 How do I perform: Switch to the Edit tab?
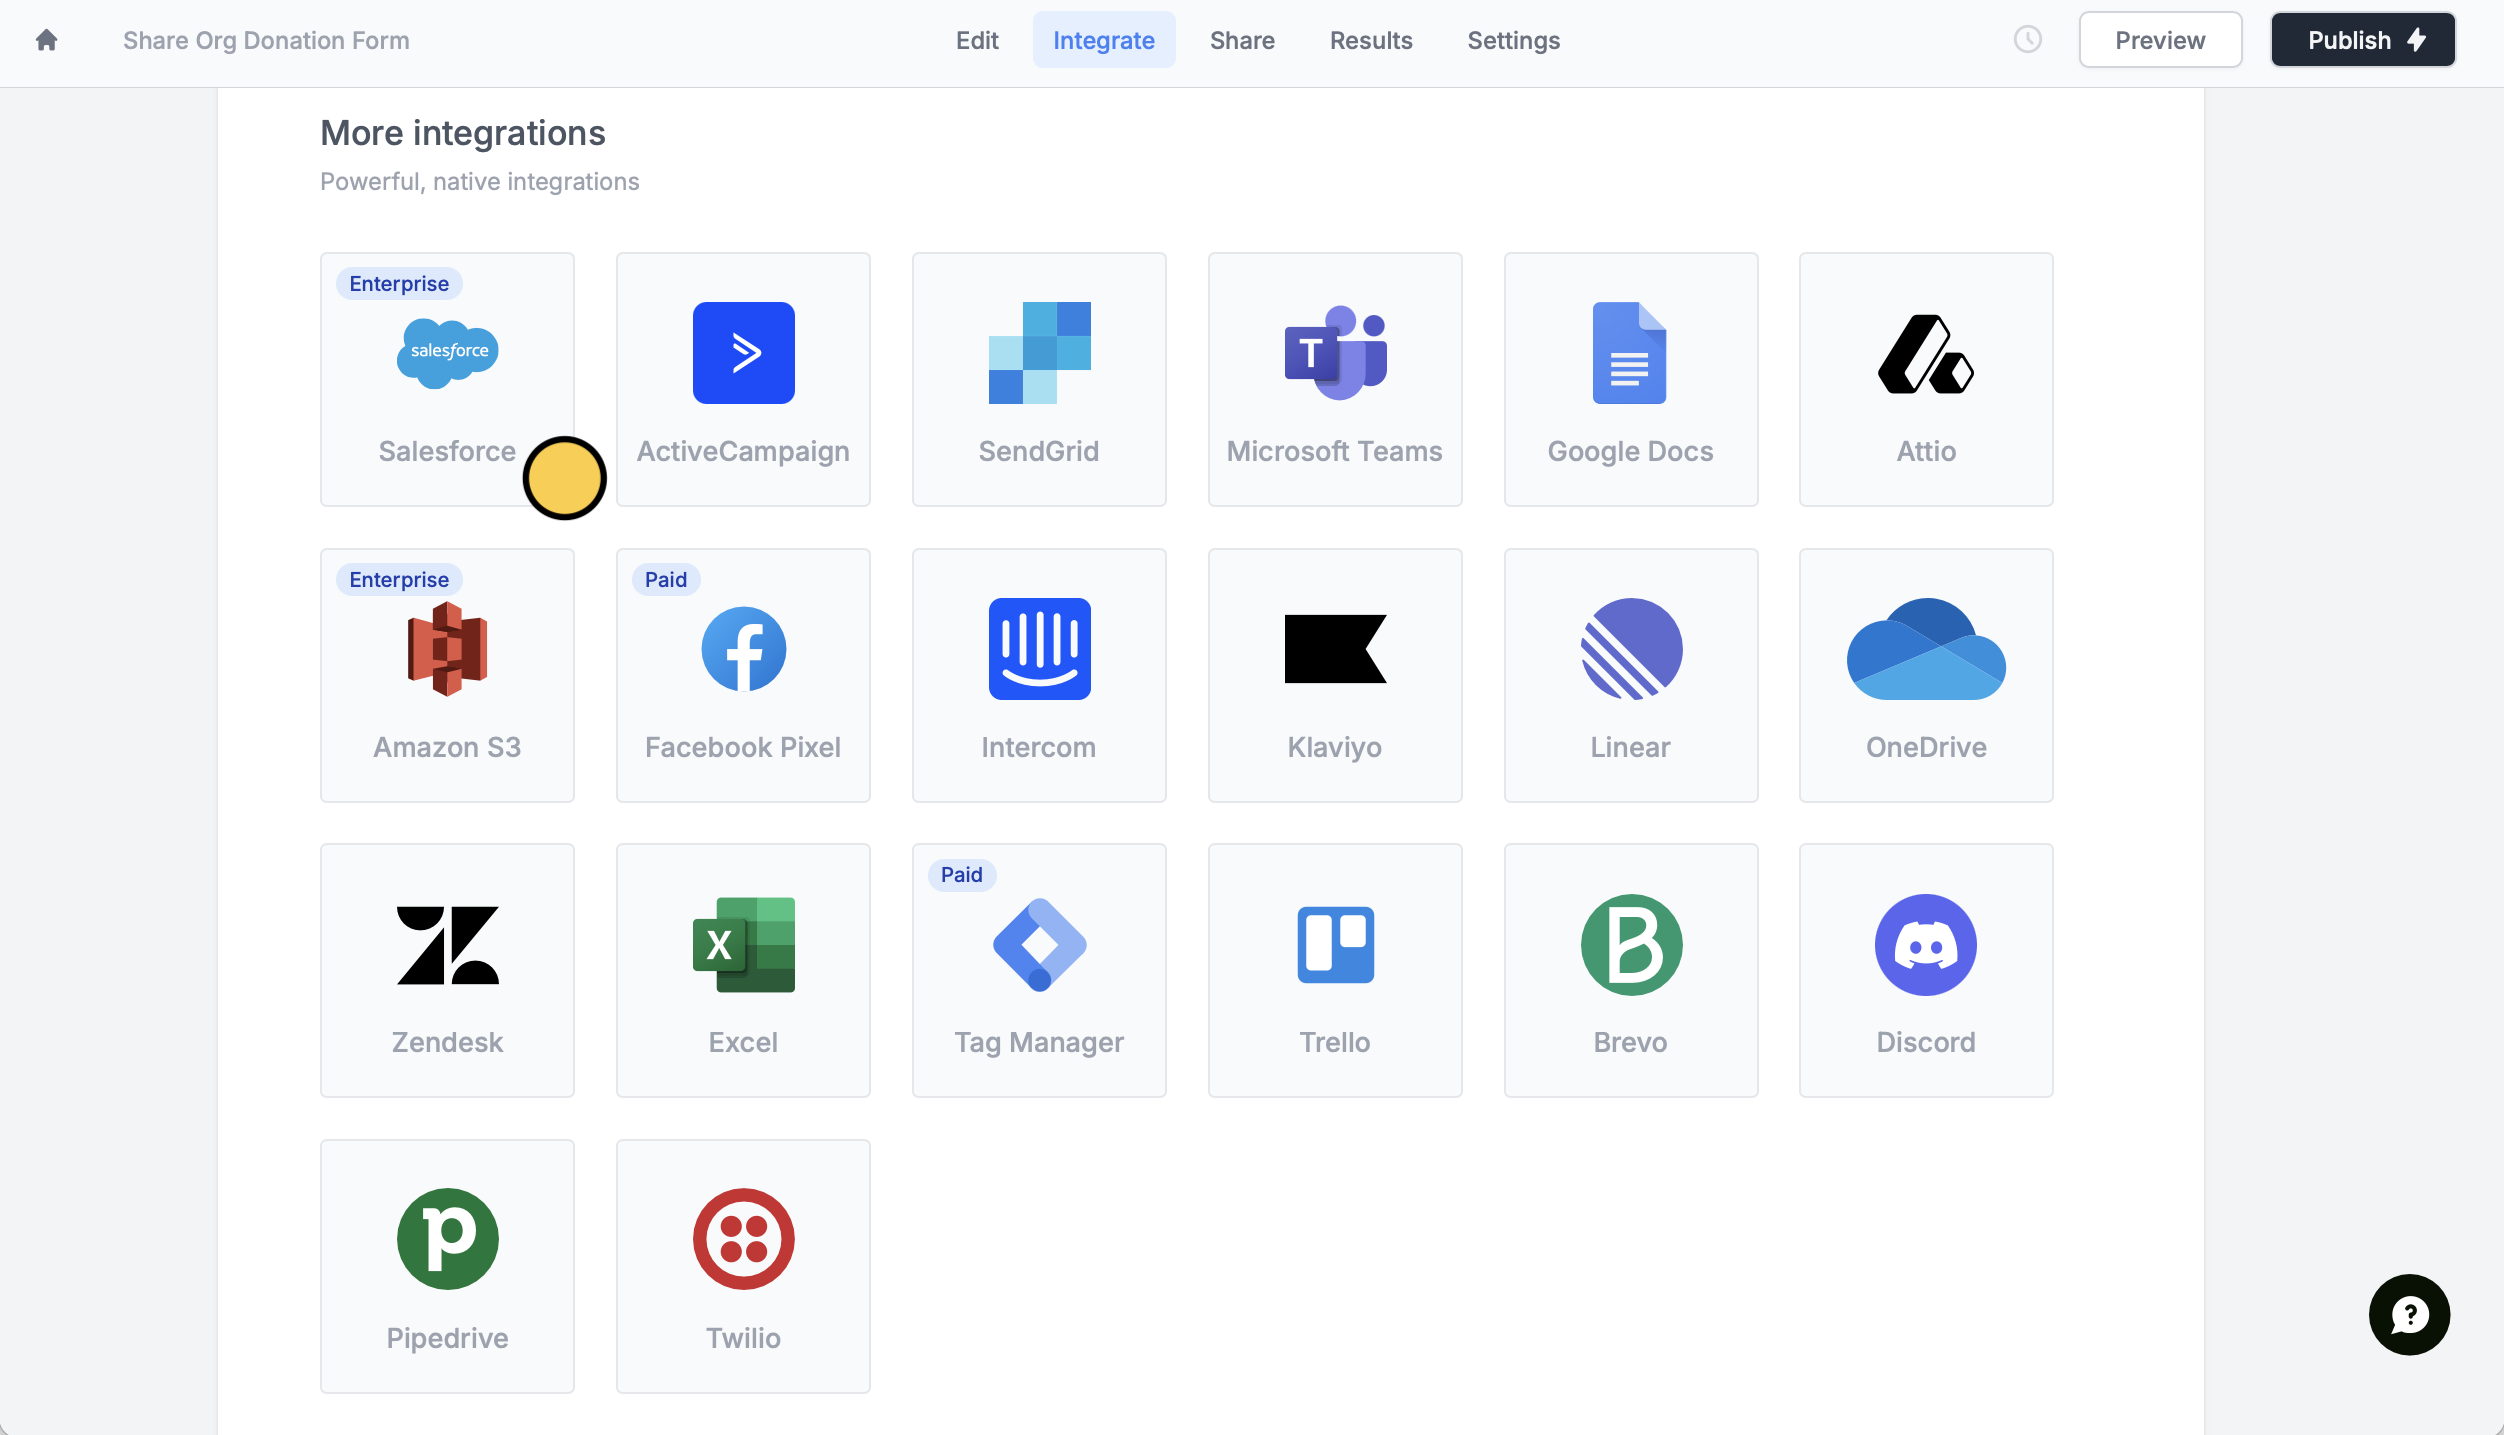tap(976, 40)
